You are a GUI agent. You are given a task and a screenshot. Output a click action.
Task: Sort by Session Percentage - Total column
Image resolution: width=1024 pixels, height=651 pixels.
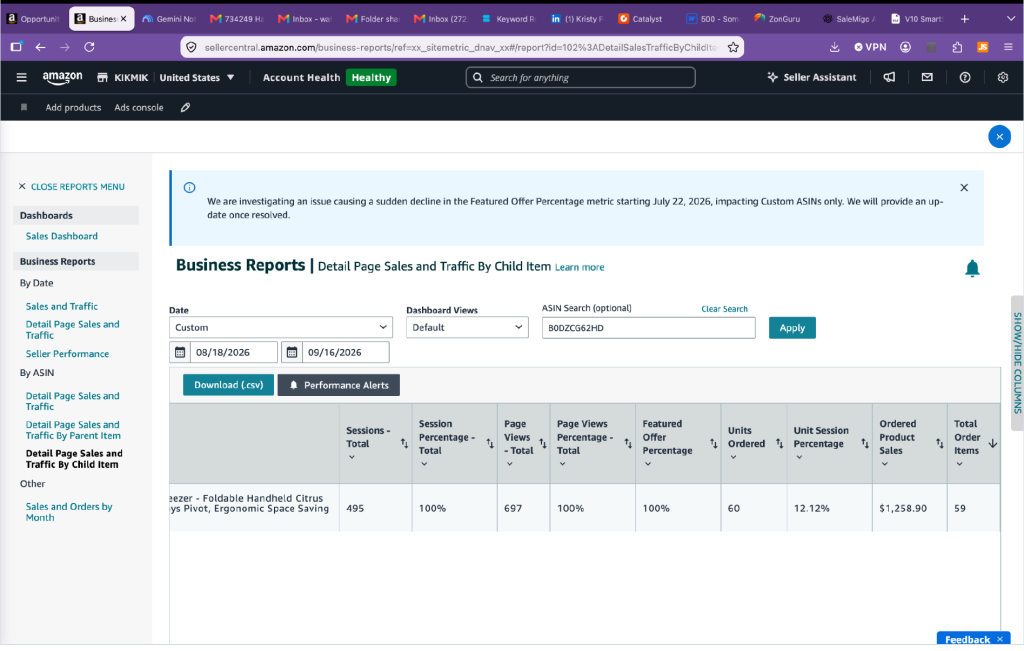490,443
